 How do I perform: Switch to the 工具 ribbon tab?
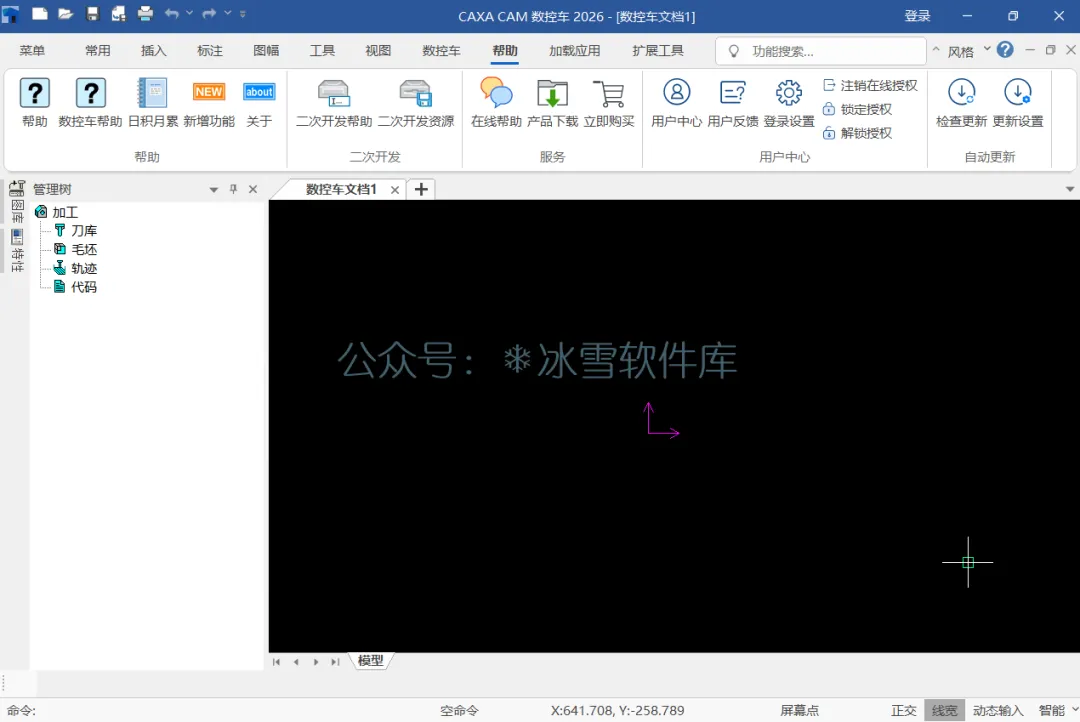coord(322,51)
